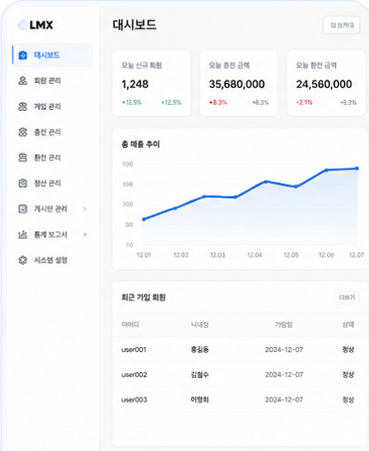Expand the 통계 보고서 chevron

tap(85, 235)
